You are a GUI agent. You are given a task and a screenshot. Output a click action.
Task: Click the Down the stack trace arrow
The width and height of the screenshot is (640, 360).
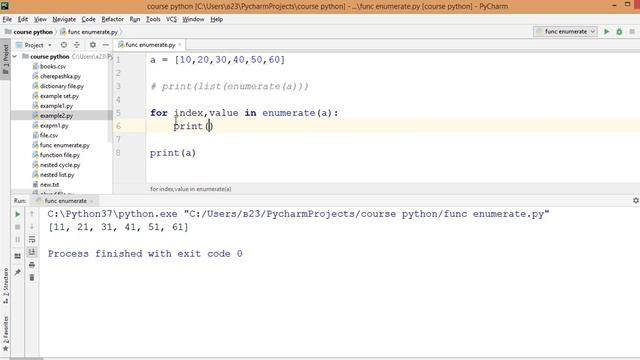pyautogui.click(x=32, y=227)
